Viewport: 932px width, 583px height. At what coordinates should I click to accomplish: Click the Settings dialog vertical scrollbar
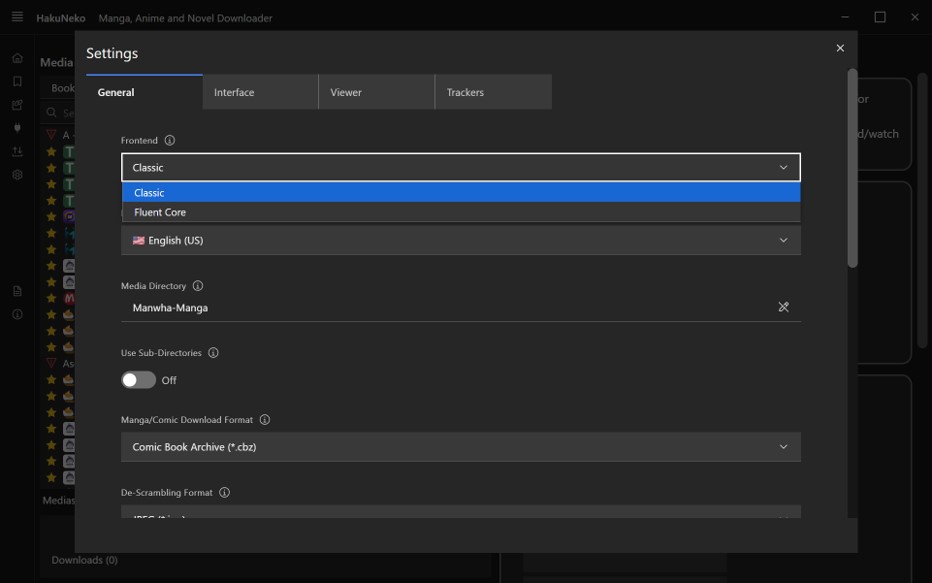point(852,168)
